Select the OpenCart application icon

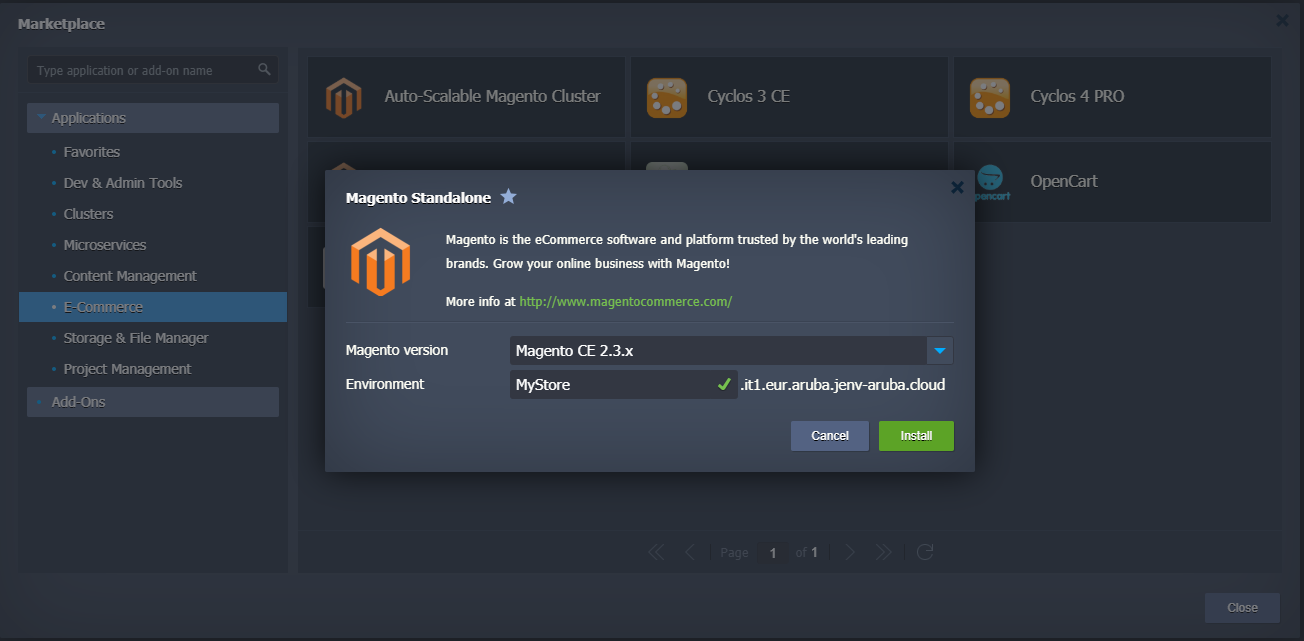click(x=991, y=182)
